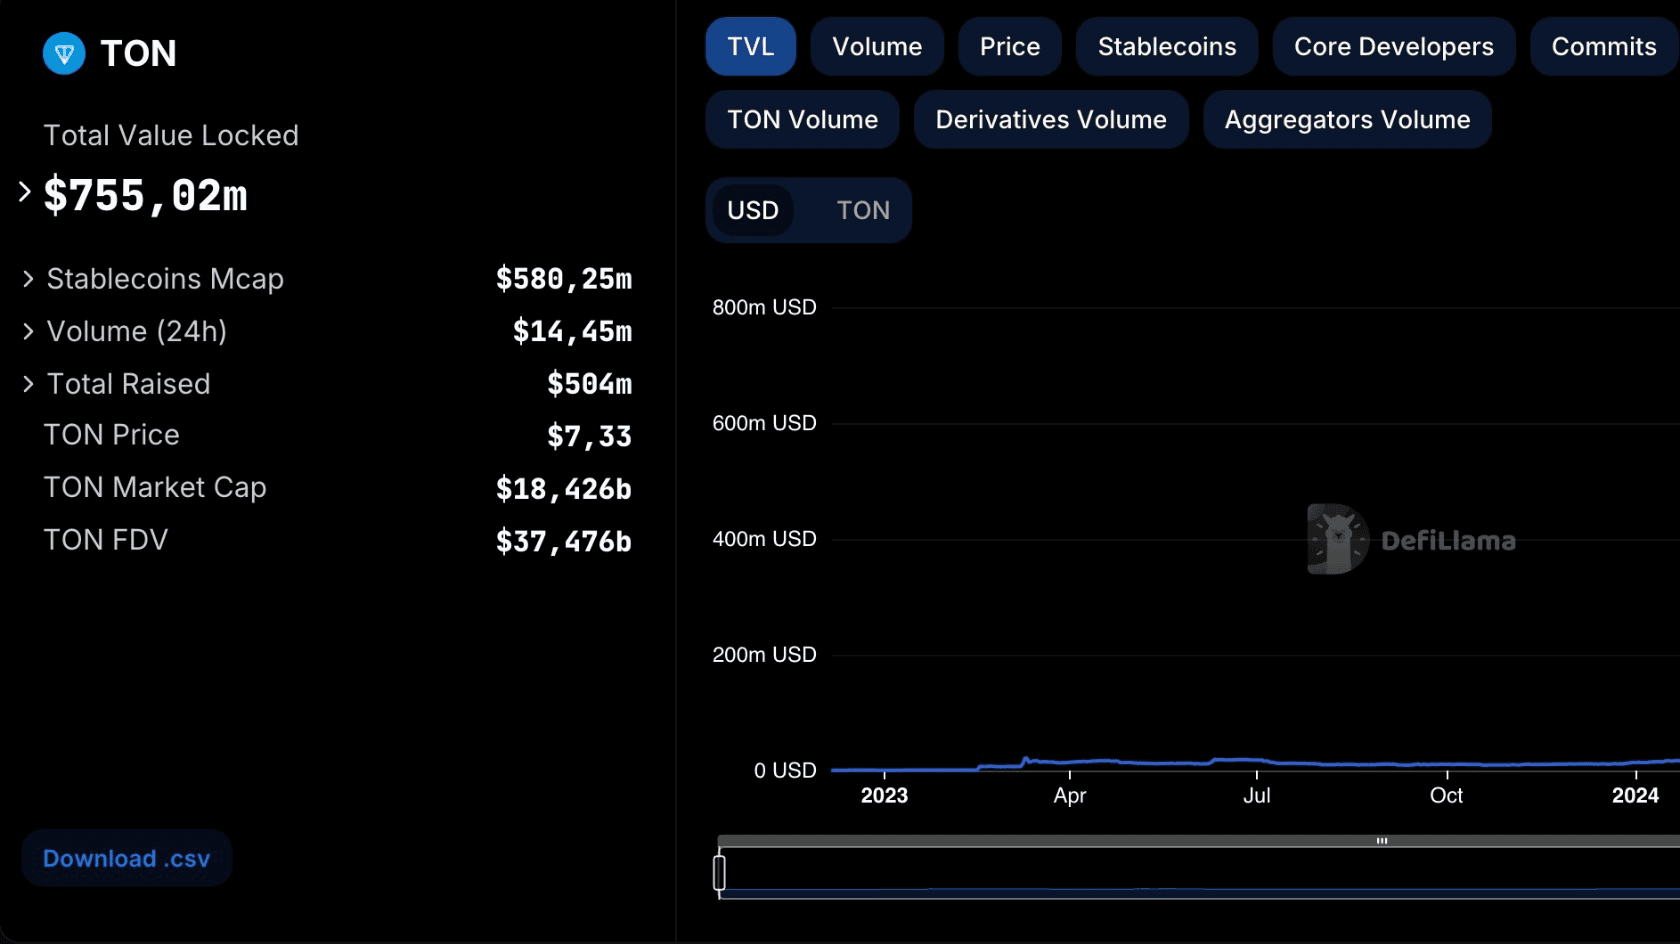Expand the Total Value Locked breakdown

25,191
